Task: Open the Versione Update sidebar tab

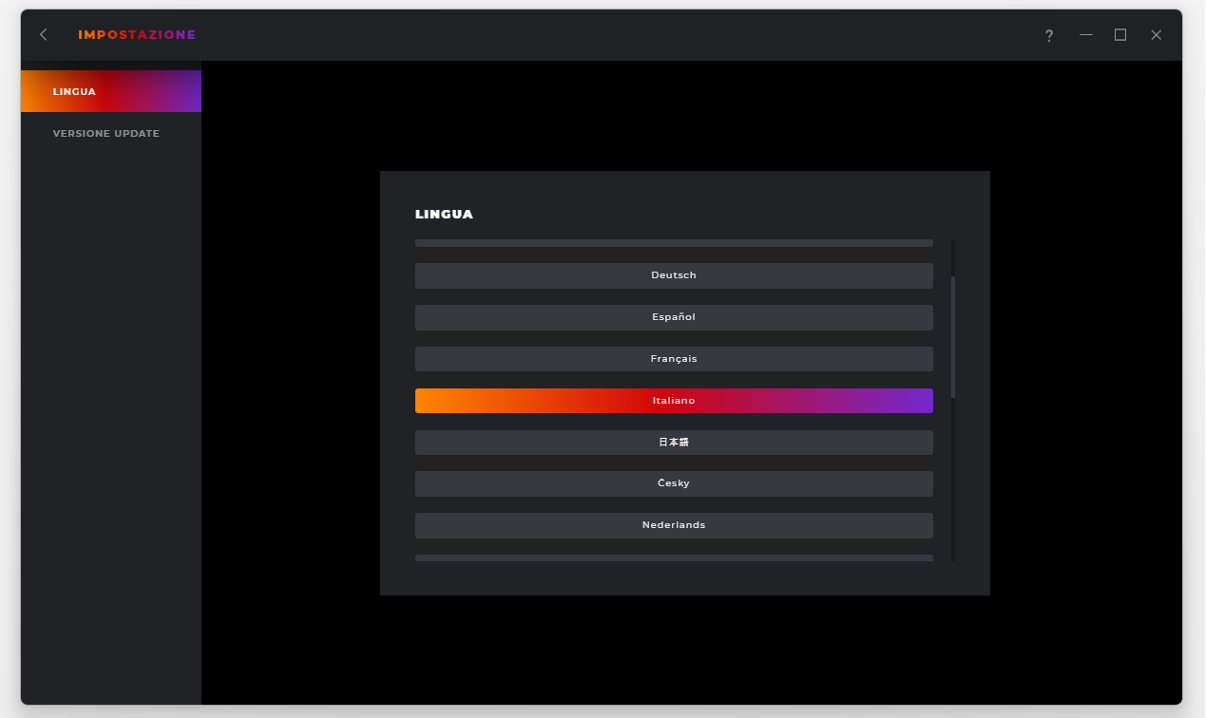Action: 111,133
